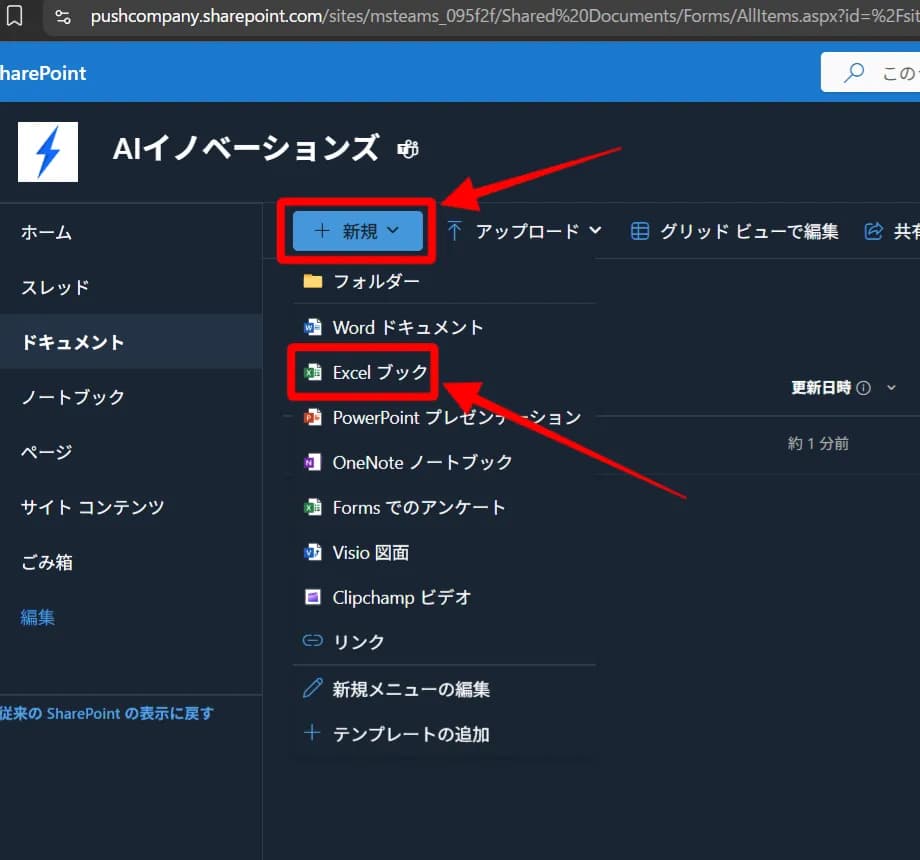Viewport: 920px width, 860px height.
Task: Open グリッド ビューで編集
Action: click(x=749, y=231)
